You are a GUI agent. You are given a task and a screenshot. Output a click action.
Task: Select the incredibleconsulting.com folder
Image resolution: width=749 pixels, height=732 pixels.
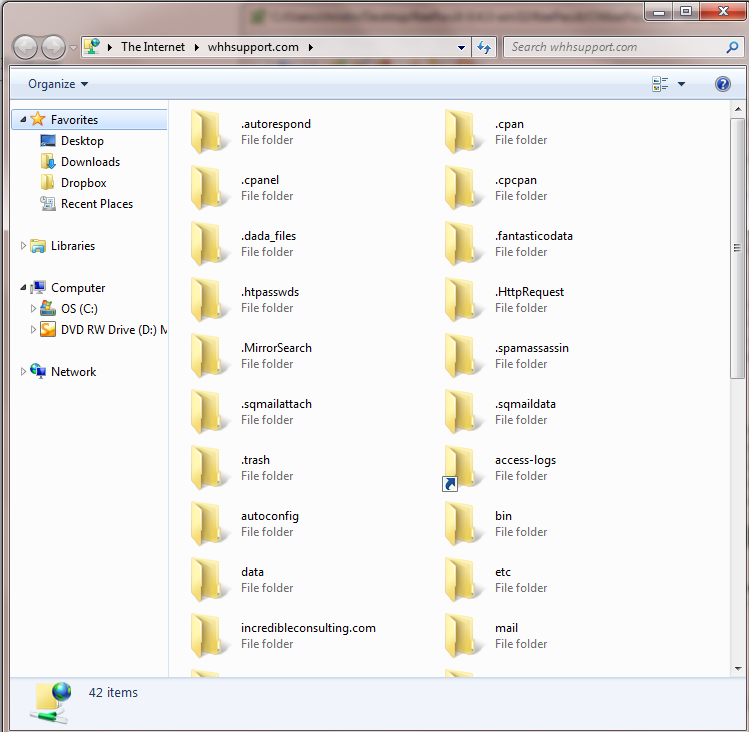pyautogui.click(x=308, y=628)
